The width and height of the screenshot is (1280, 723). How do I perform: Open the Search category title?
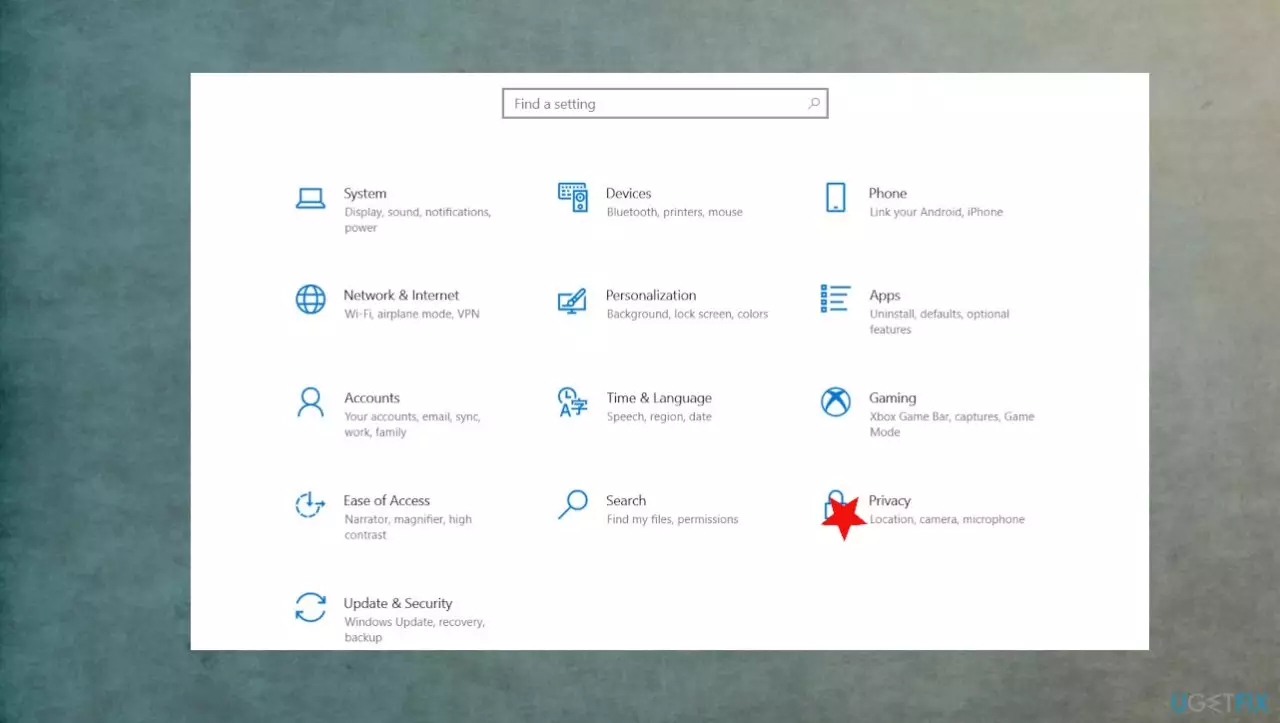tap(626, 501)
